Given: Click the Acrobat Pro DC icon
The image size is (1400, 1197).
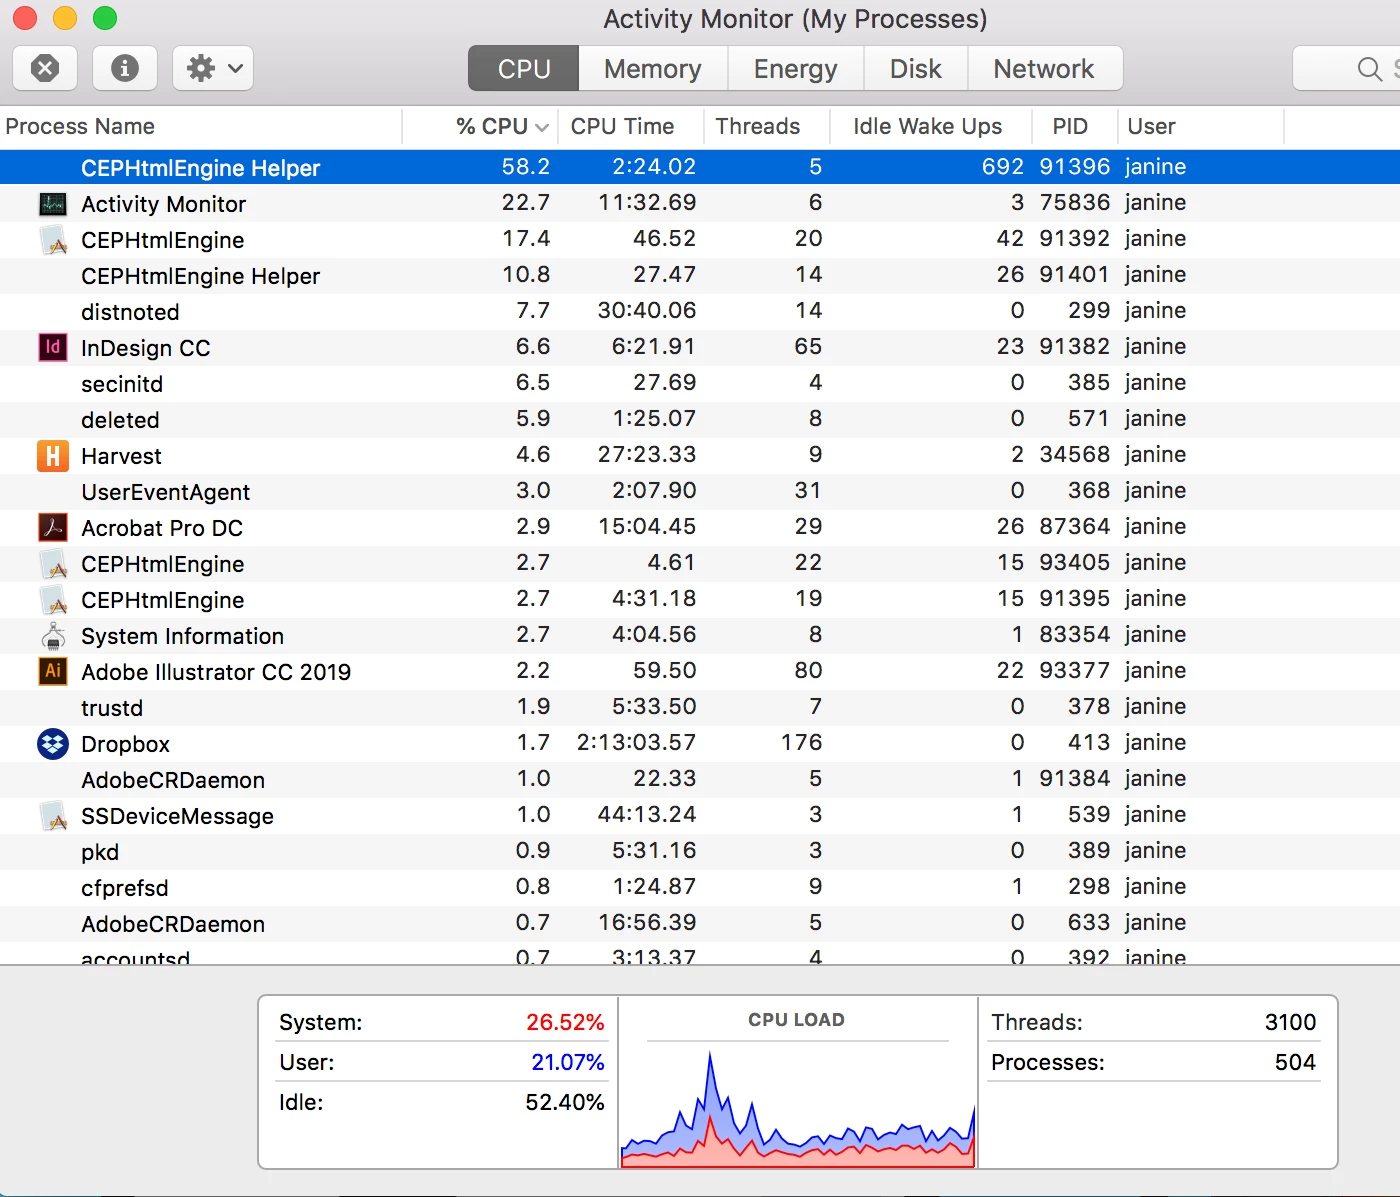Looking at the screenshot, I should 53,528.
